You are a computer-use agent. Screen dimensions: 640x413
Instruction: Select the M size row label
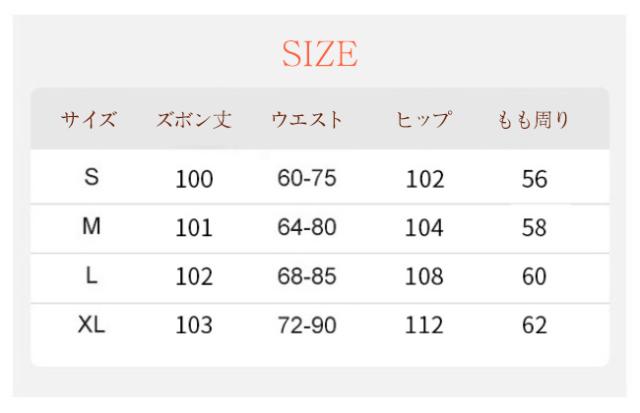click(91, 227)
